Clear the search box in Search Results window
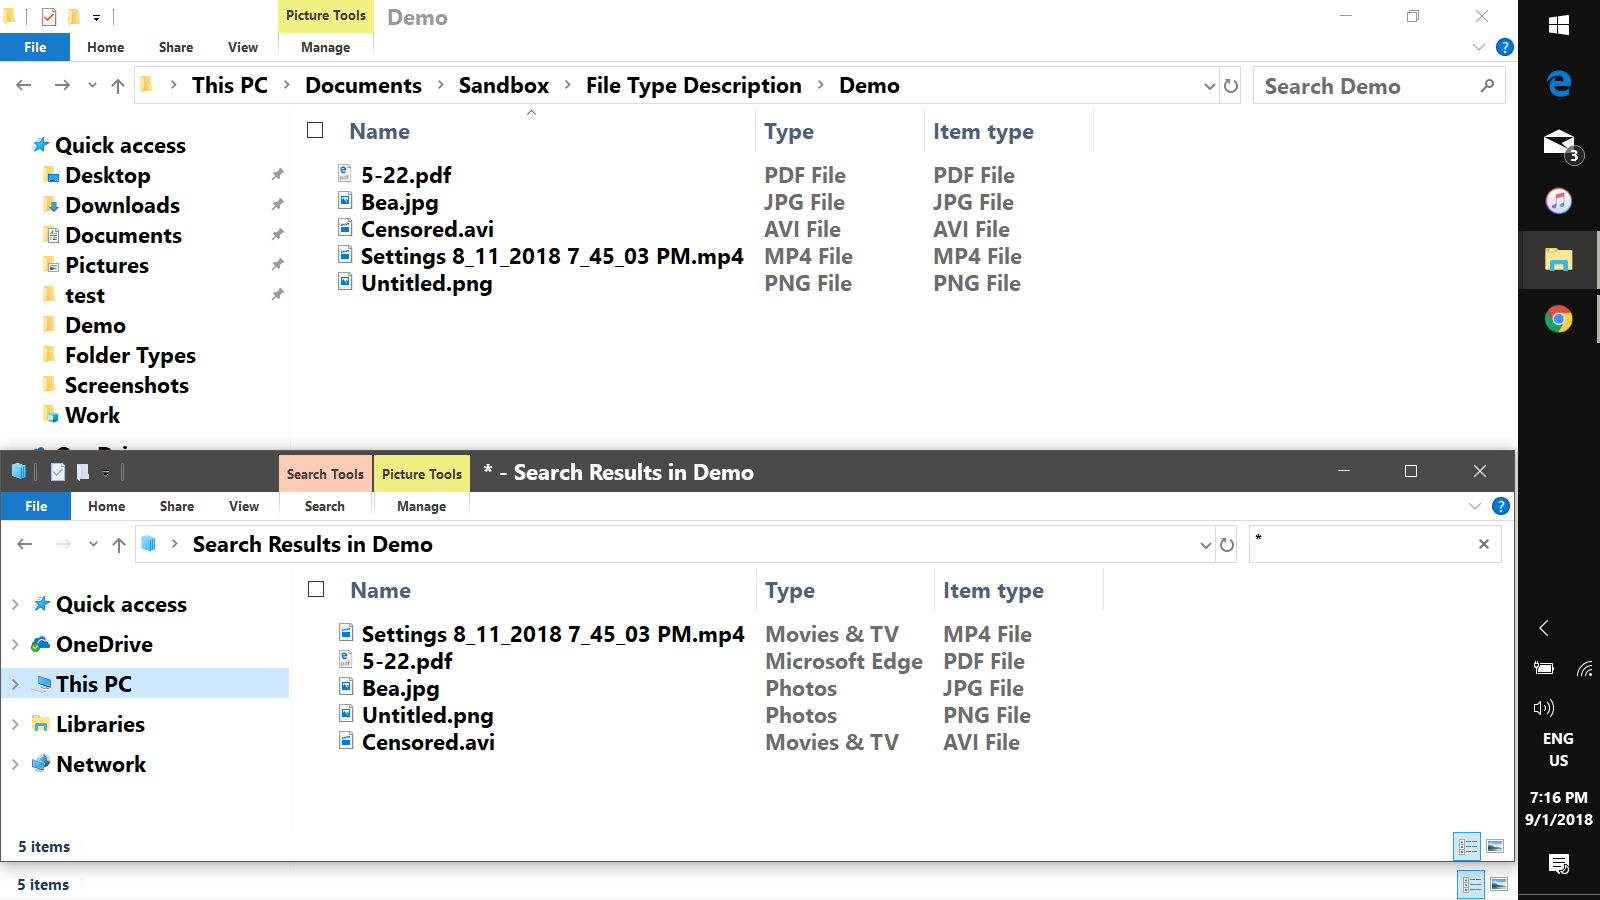This screenshot has height=900, width=1600. [1483, 544]
